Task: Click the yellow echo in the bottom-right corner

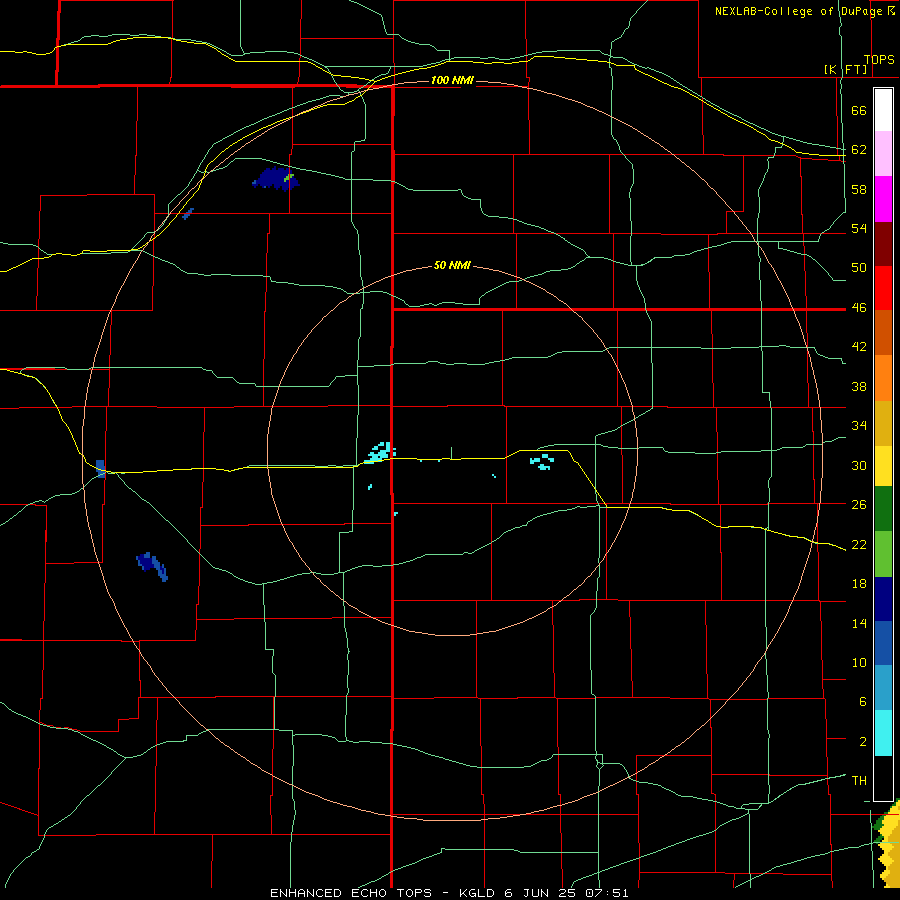Action: (887, 849)
